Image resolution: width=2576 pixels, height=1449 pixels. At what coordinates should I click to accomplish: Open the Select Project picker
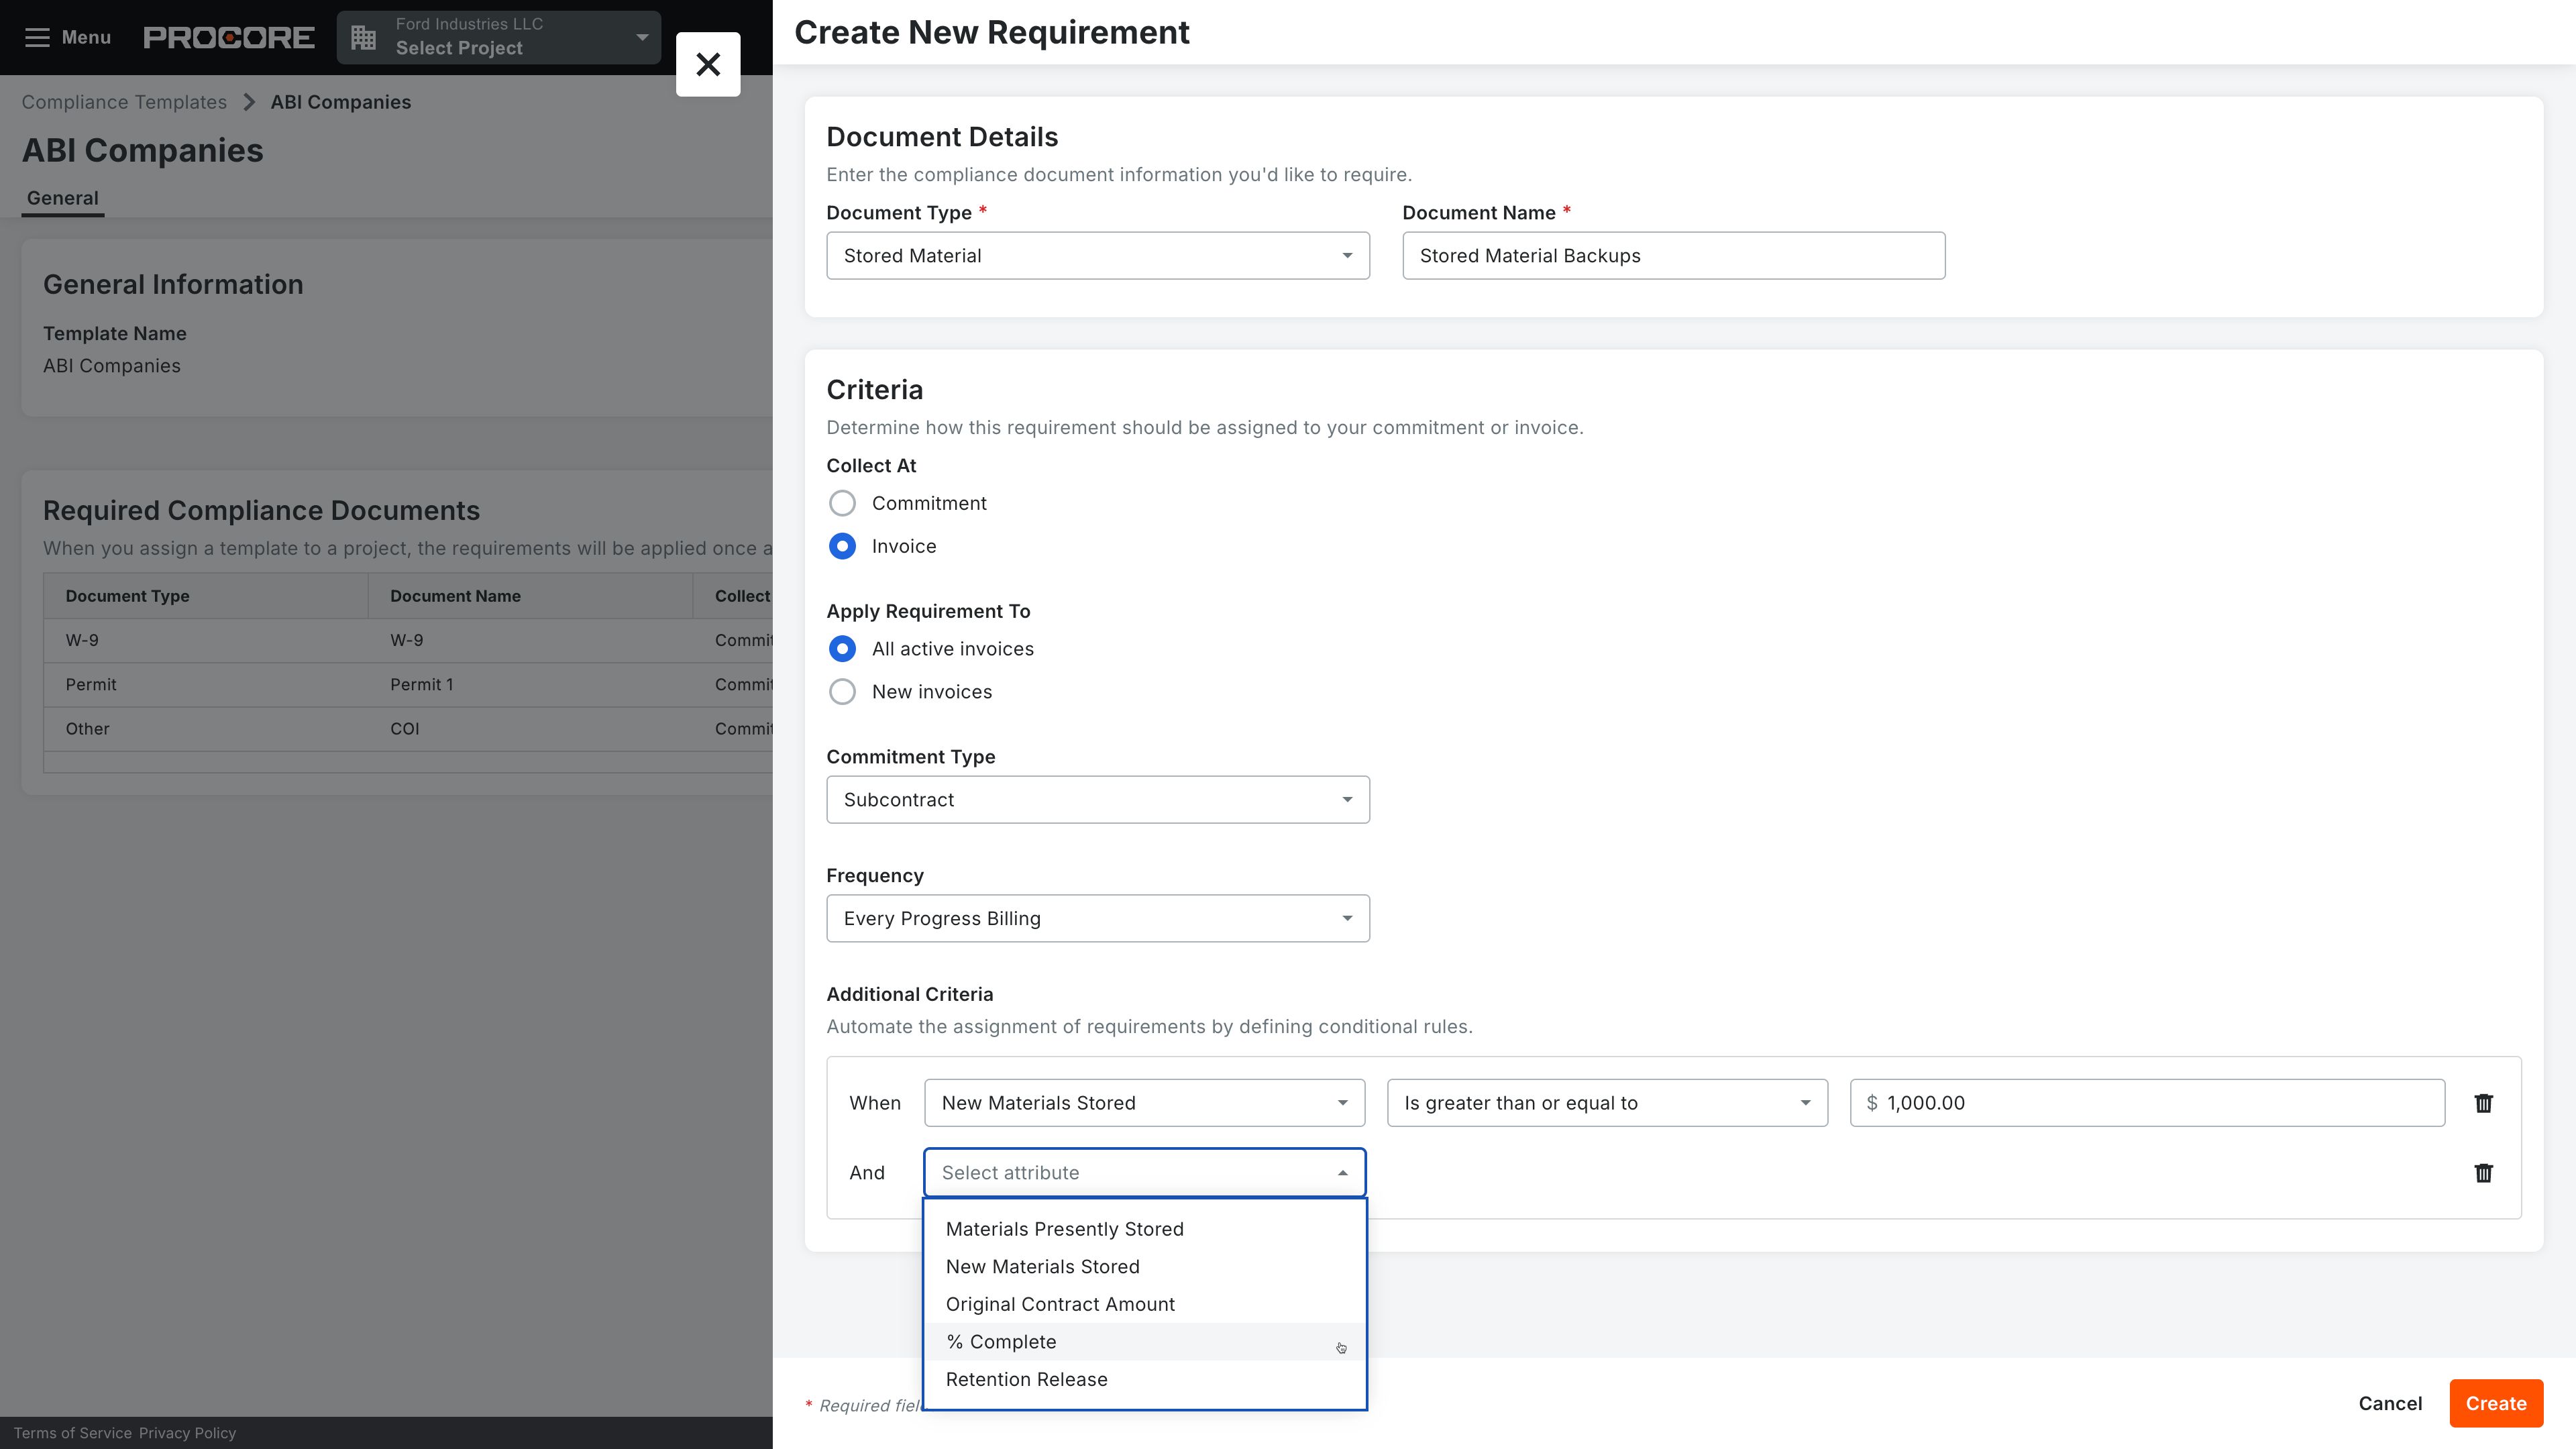(x=498, y=37)
